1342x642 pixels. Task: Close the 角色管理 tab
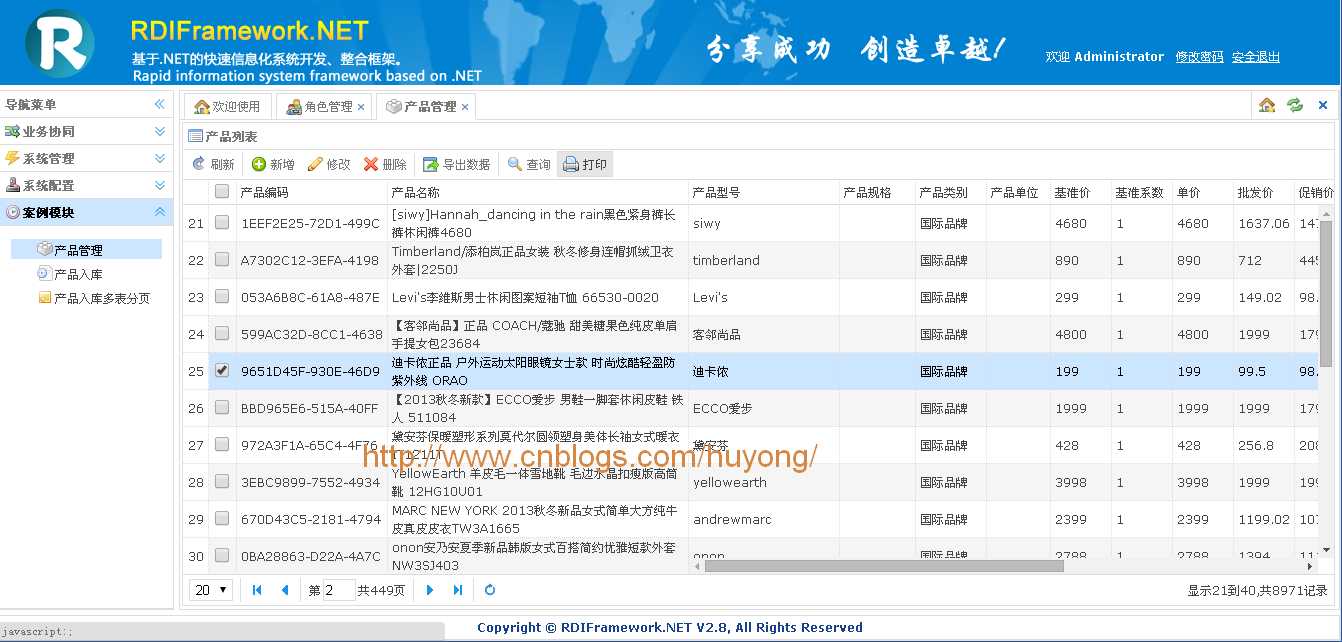click(x=361, y=107)
